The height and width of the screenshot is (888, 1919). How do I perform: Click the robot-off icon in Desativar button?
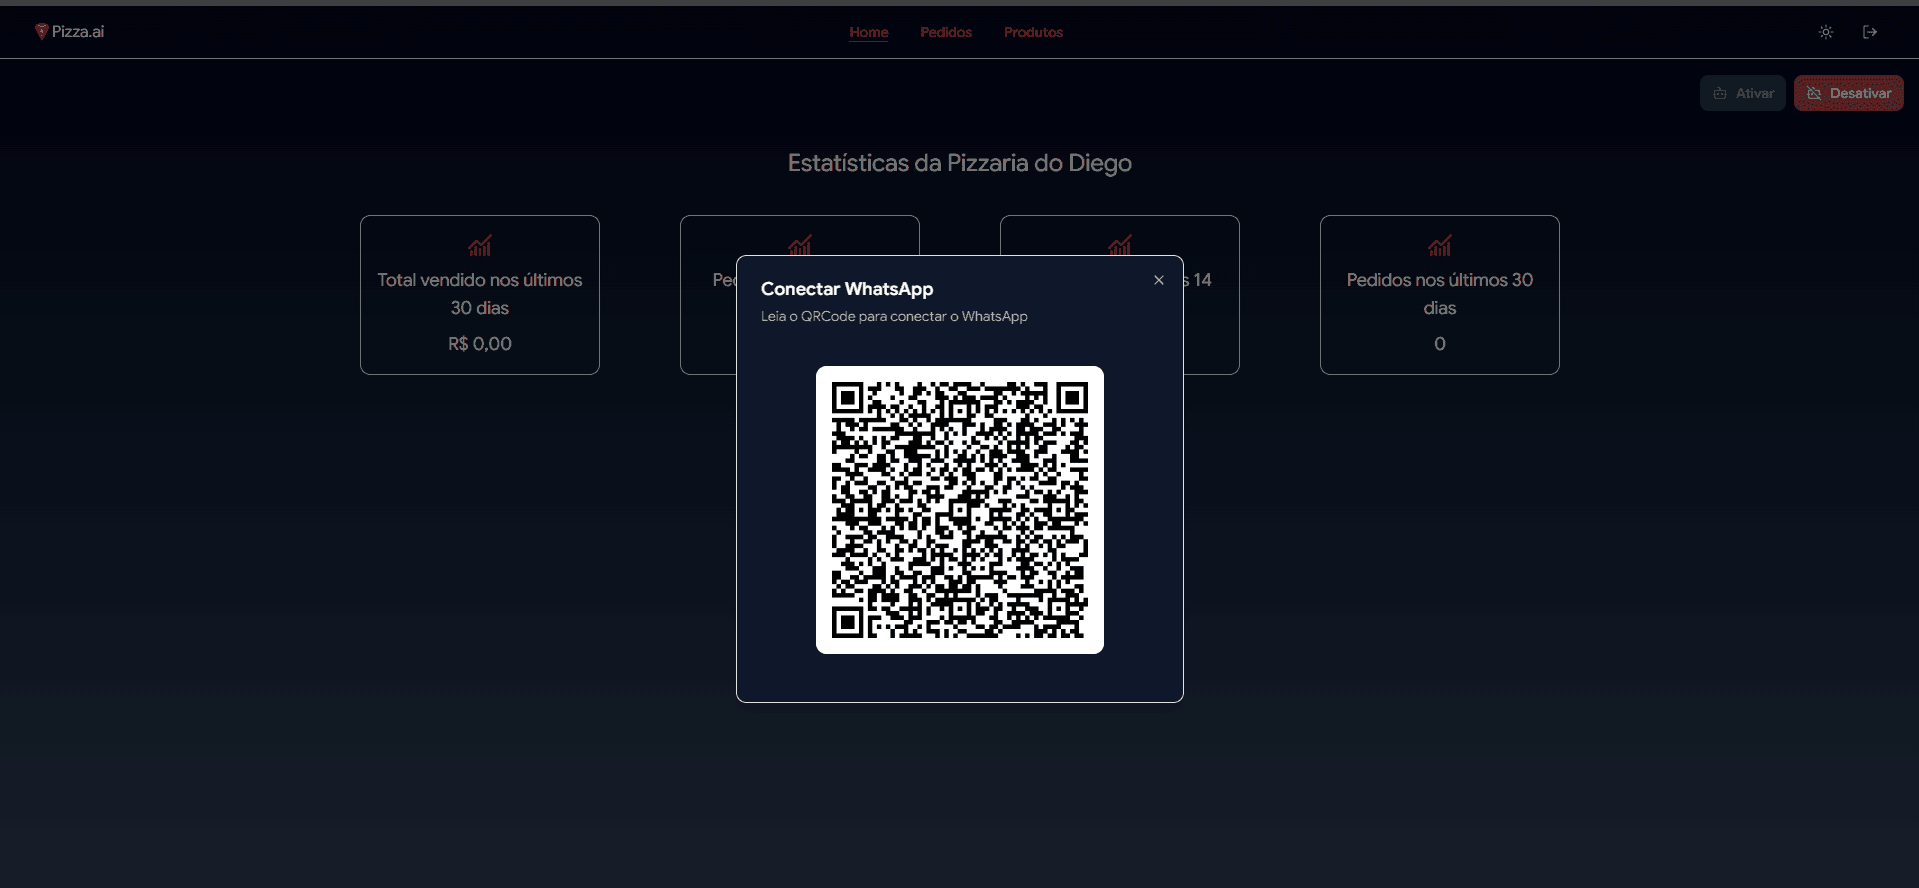click(1814, 93)
